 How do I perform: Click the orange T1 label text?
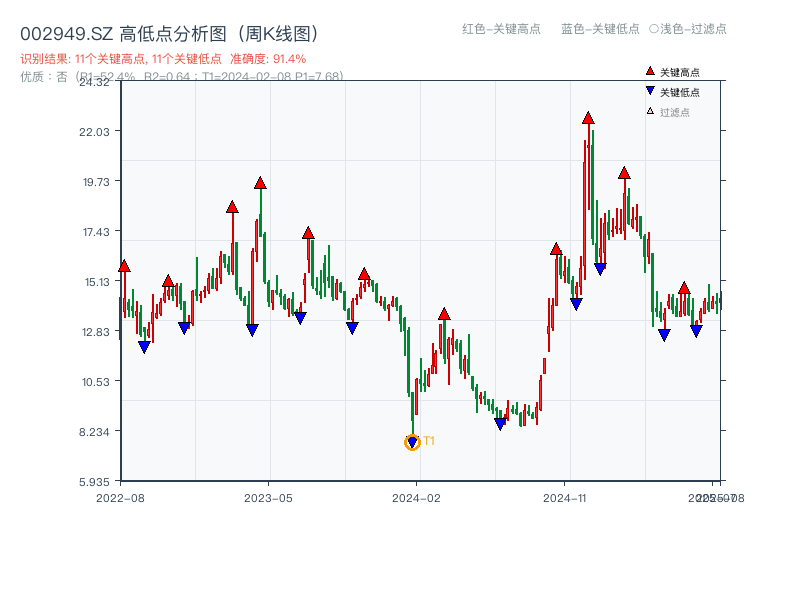429,441
